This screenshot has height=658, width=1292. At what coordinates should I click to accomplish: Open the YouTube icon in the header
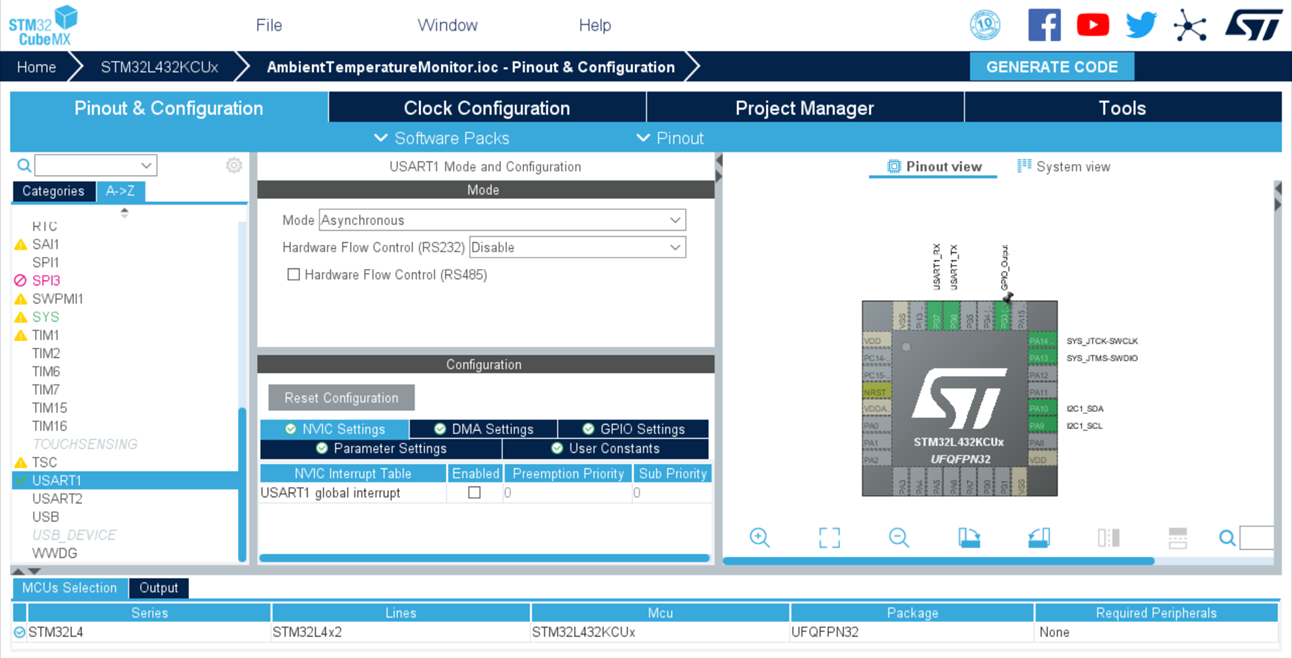click(x=1093, y=25)
